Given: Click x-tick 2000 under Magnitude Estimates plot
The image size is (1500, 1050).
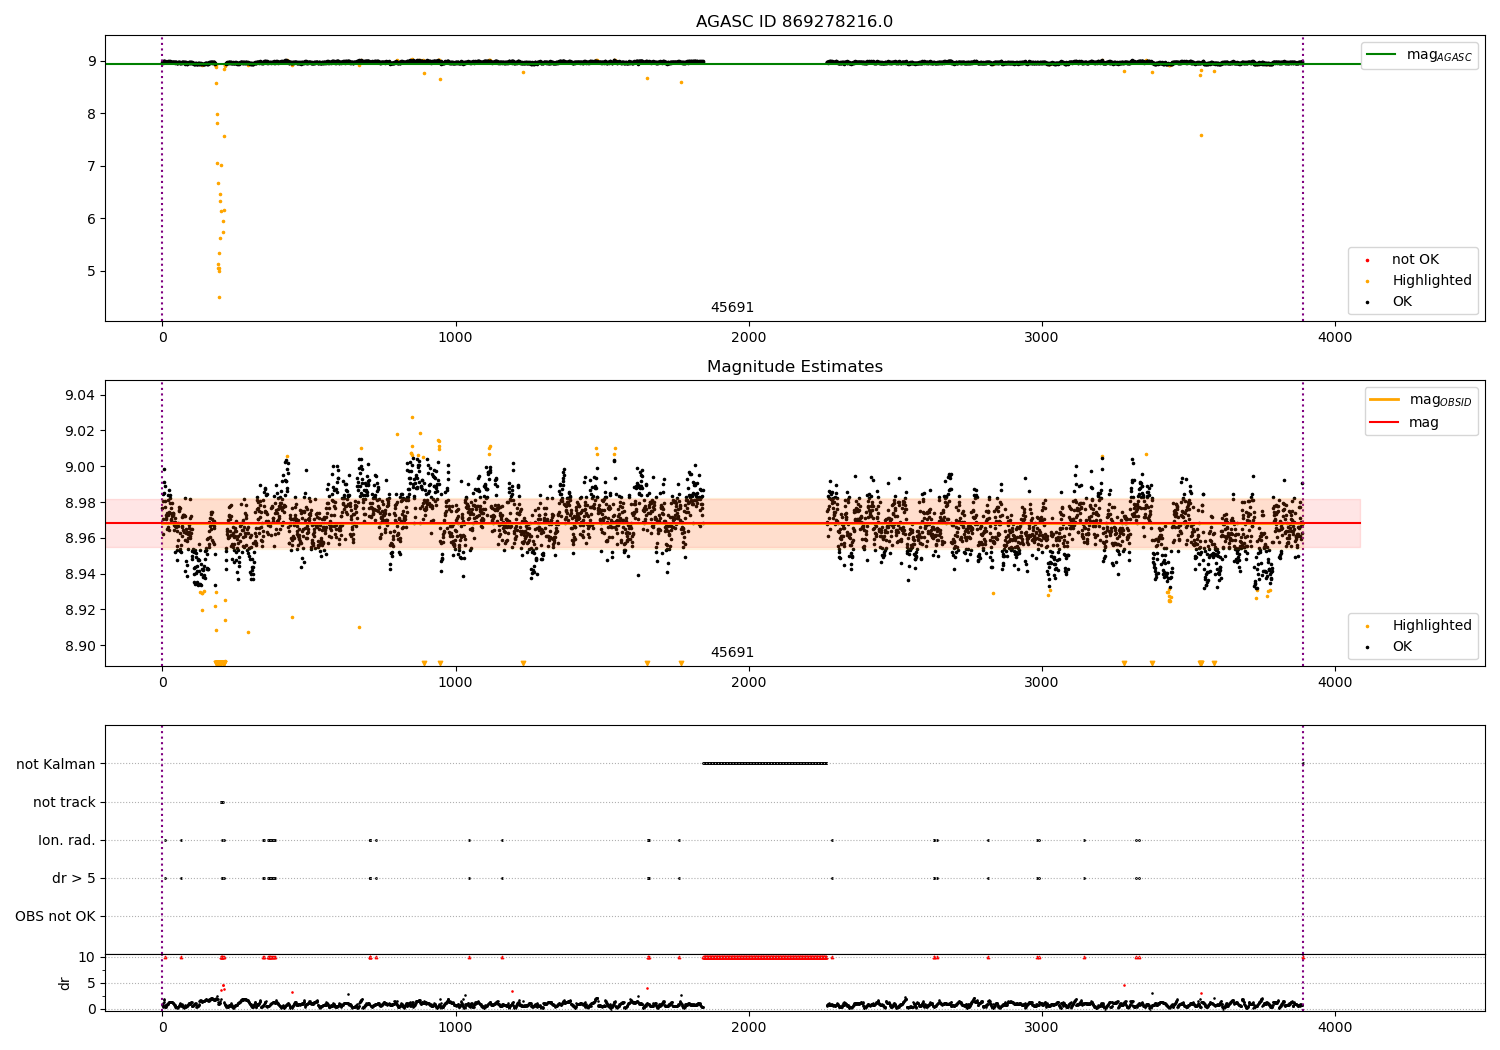Looking at the screenshot, I should pyautogui.click(x=749, y=683).
